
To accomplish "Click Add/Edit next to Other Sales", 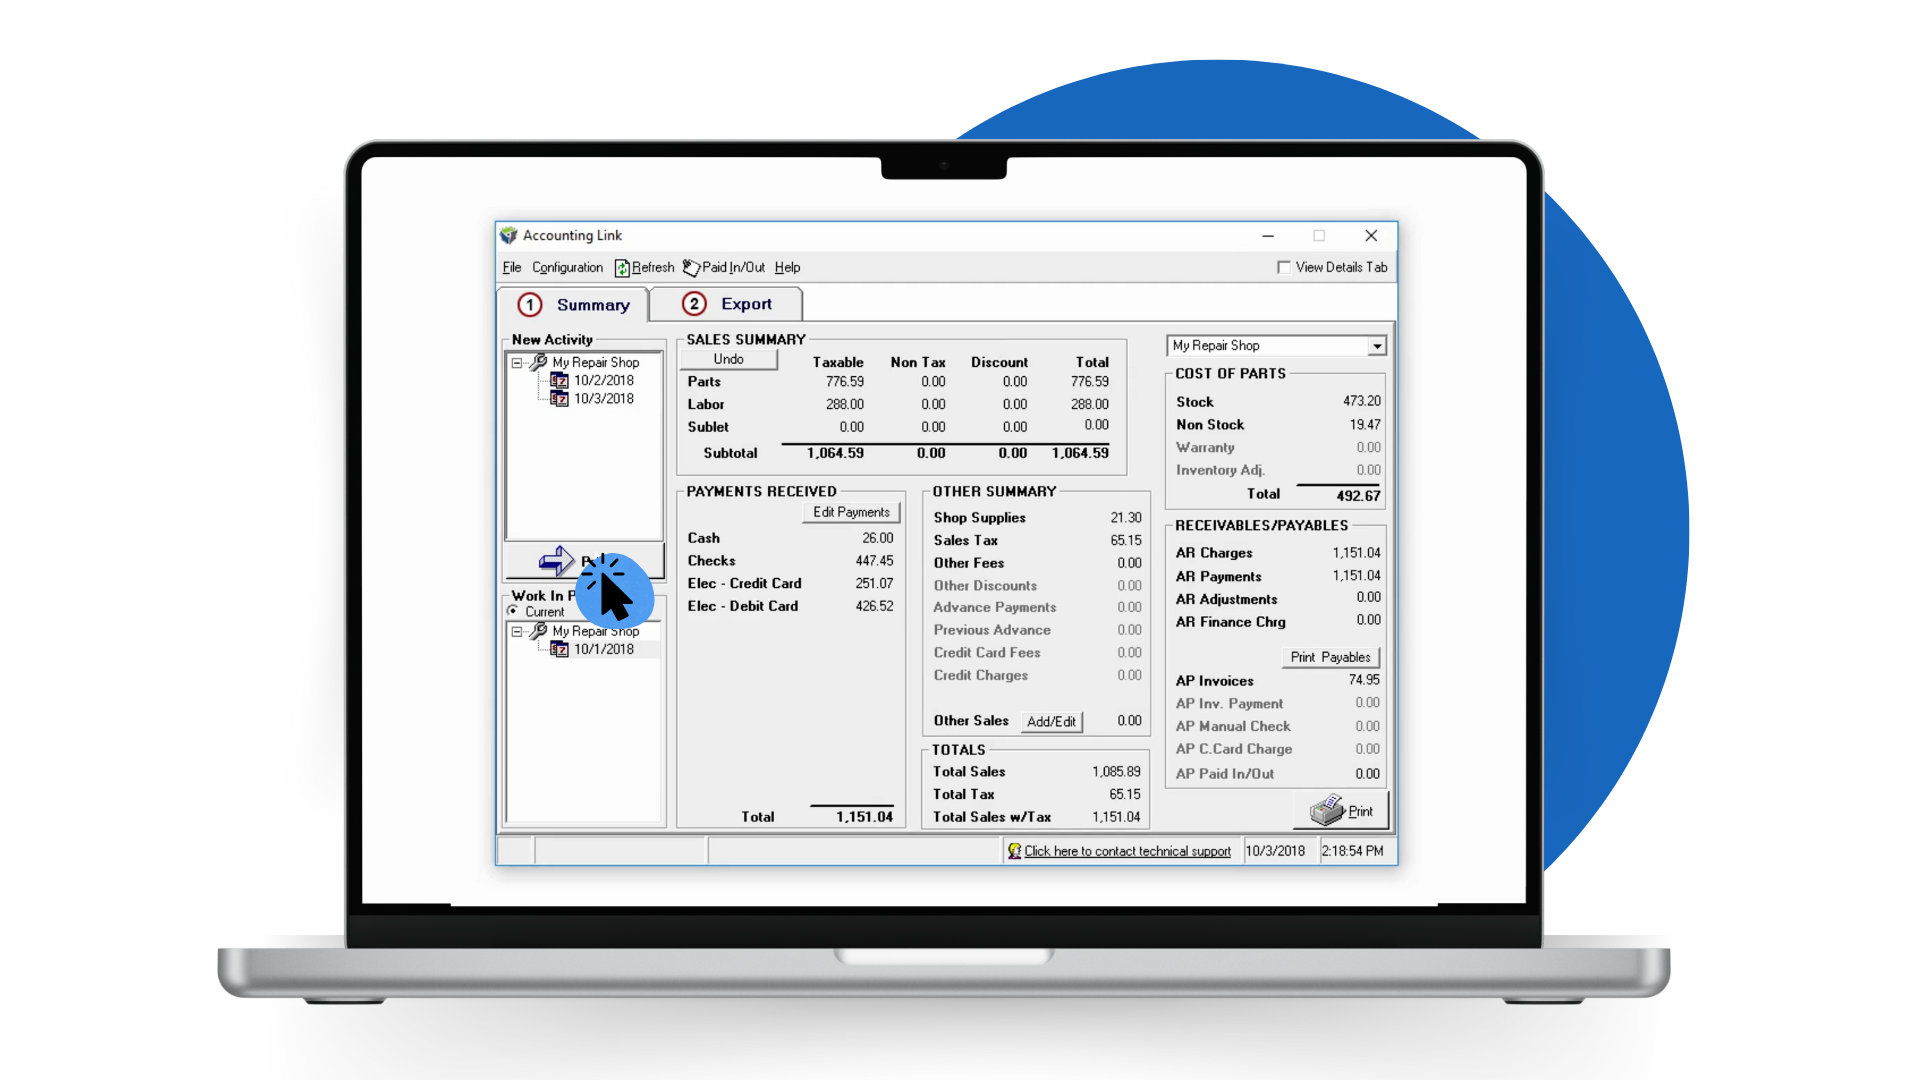I will click(1051, 722).
